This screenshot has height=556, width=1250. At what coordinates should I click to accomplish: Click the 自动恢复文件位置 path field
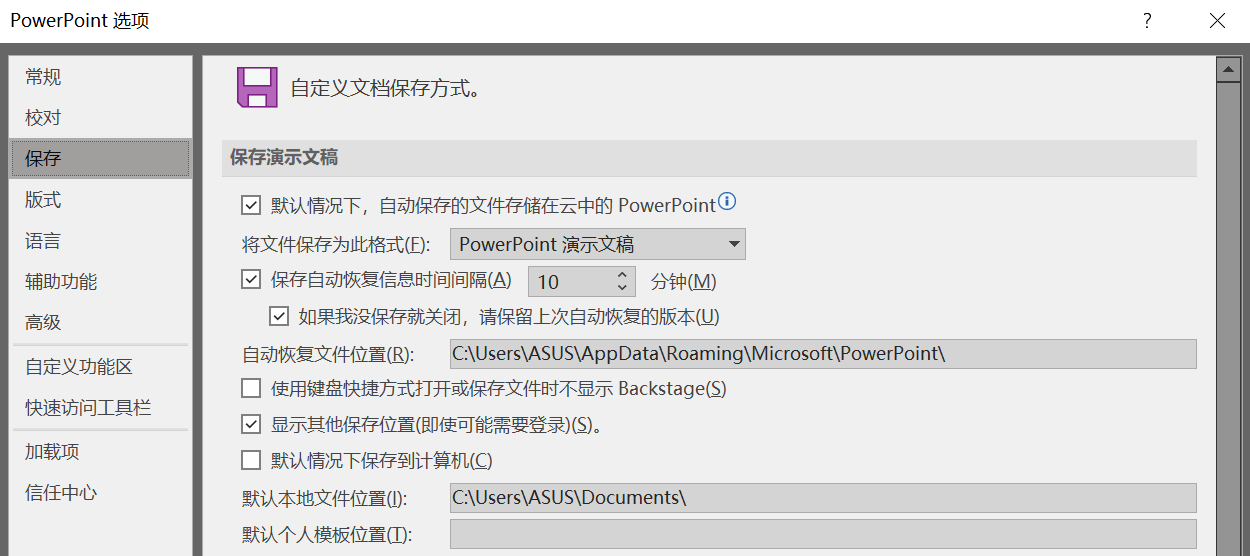(823, 354)
